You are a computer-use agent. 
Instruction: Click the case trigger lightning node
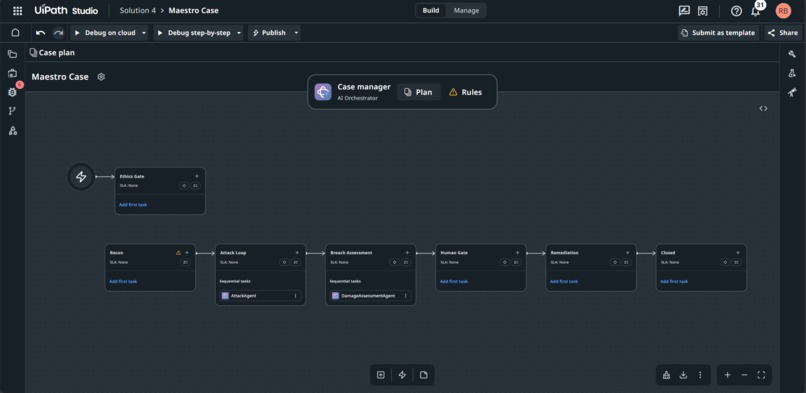click(x=81, y=177)
